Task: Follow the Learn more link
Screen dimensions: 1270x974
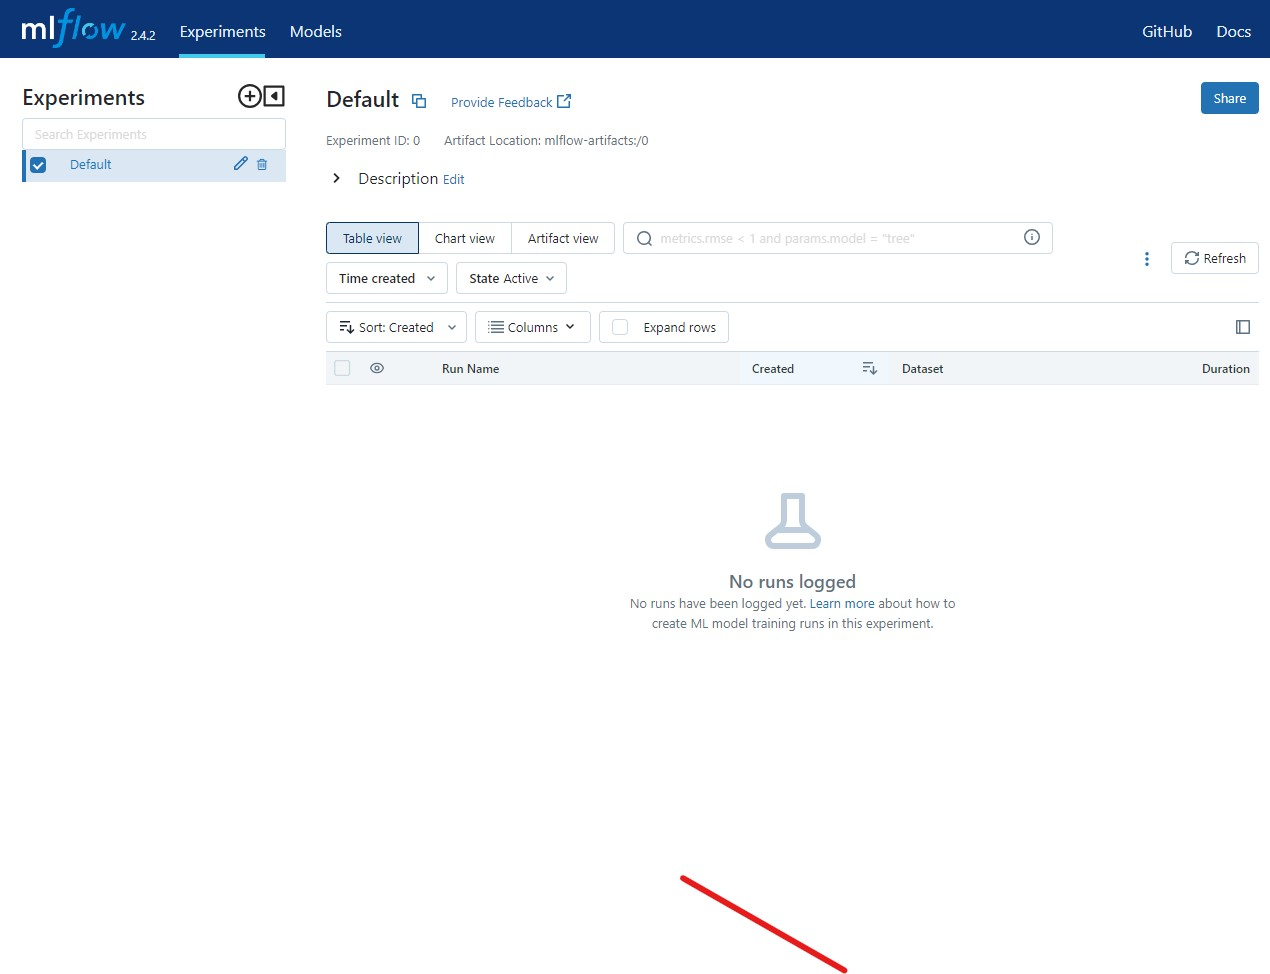Action: pos(842,603)
